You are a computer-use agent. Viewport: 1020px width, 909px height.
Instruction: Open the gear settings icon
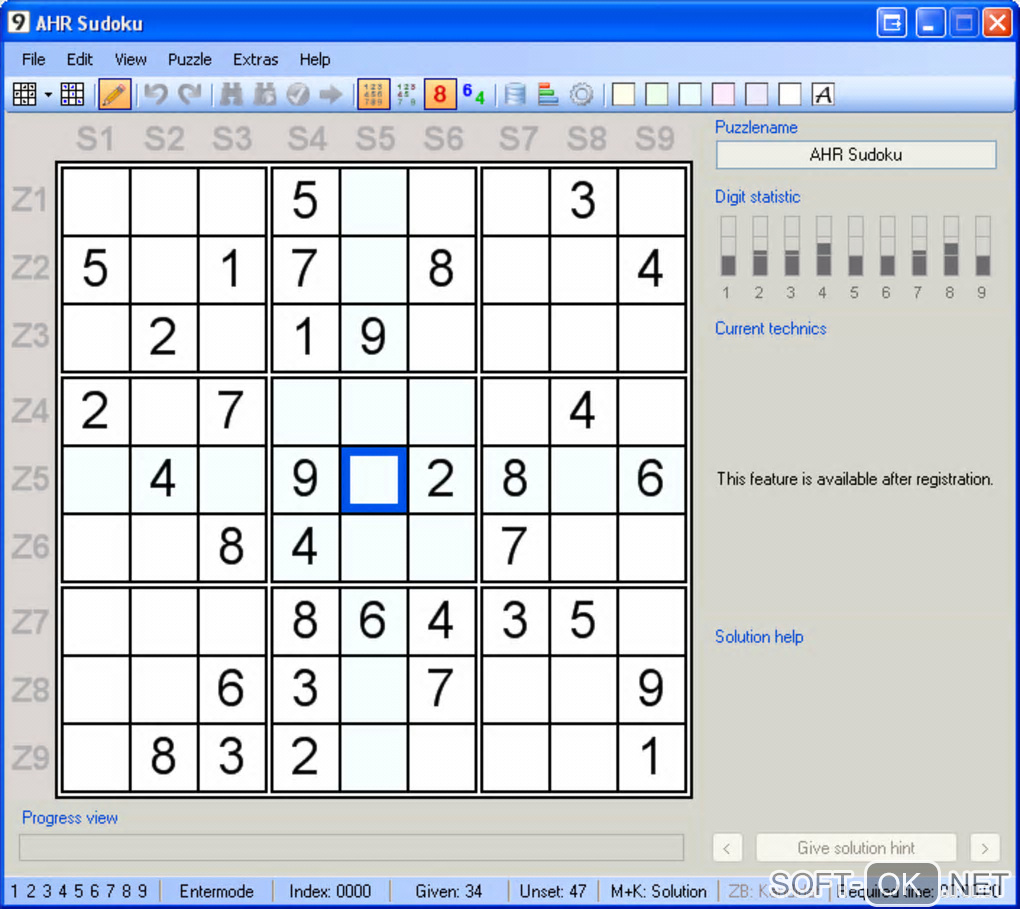pyautogui.click(x=582, y=94)
